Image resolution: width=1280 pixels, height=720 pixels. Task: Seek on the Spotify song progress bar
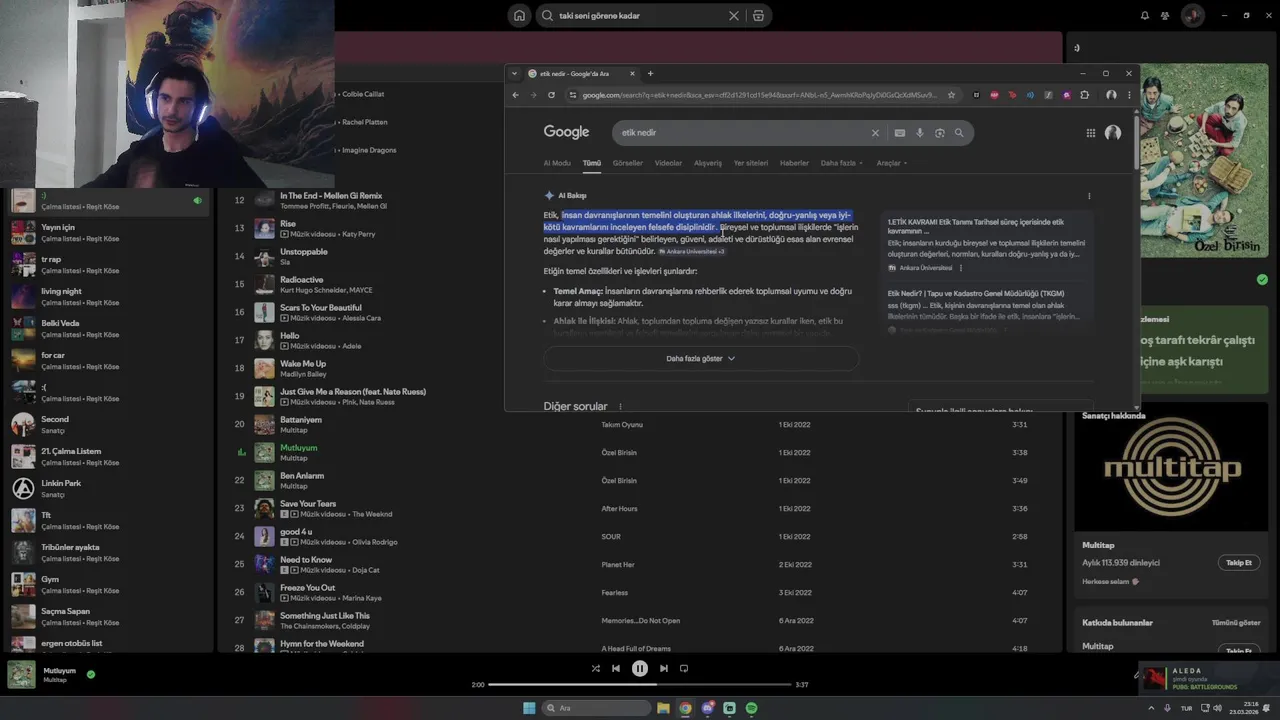(639, 685)
